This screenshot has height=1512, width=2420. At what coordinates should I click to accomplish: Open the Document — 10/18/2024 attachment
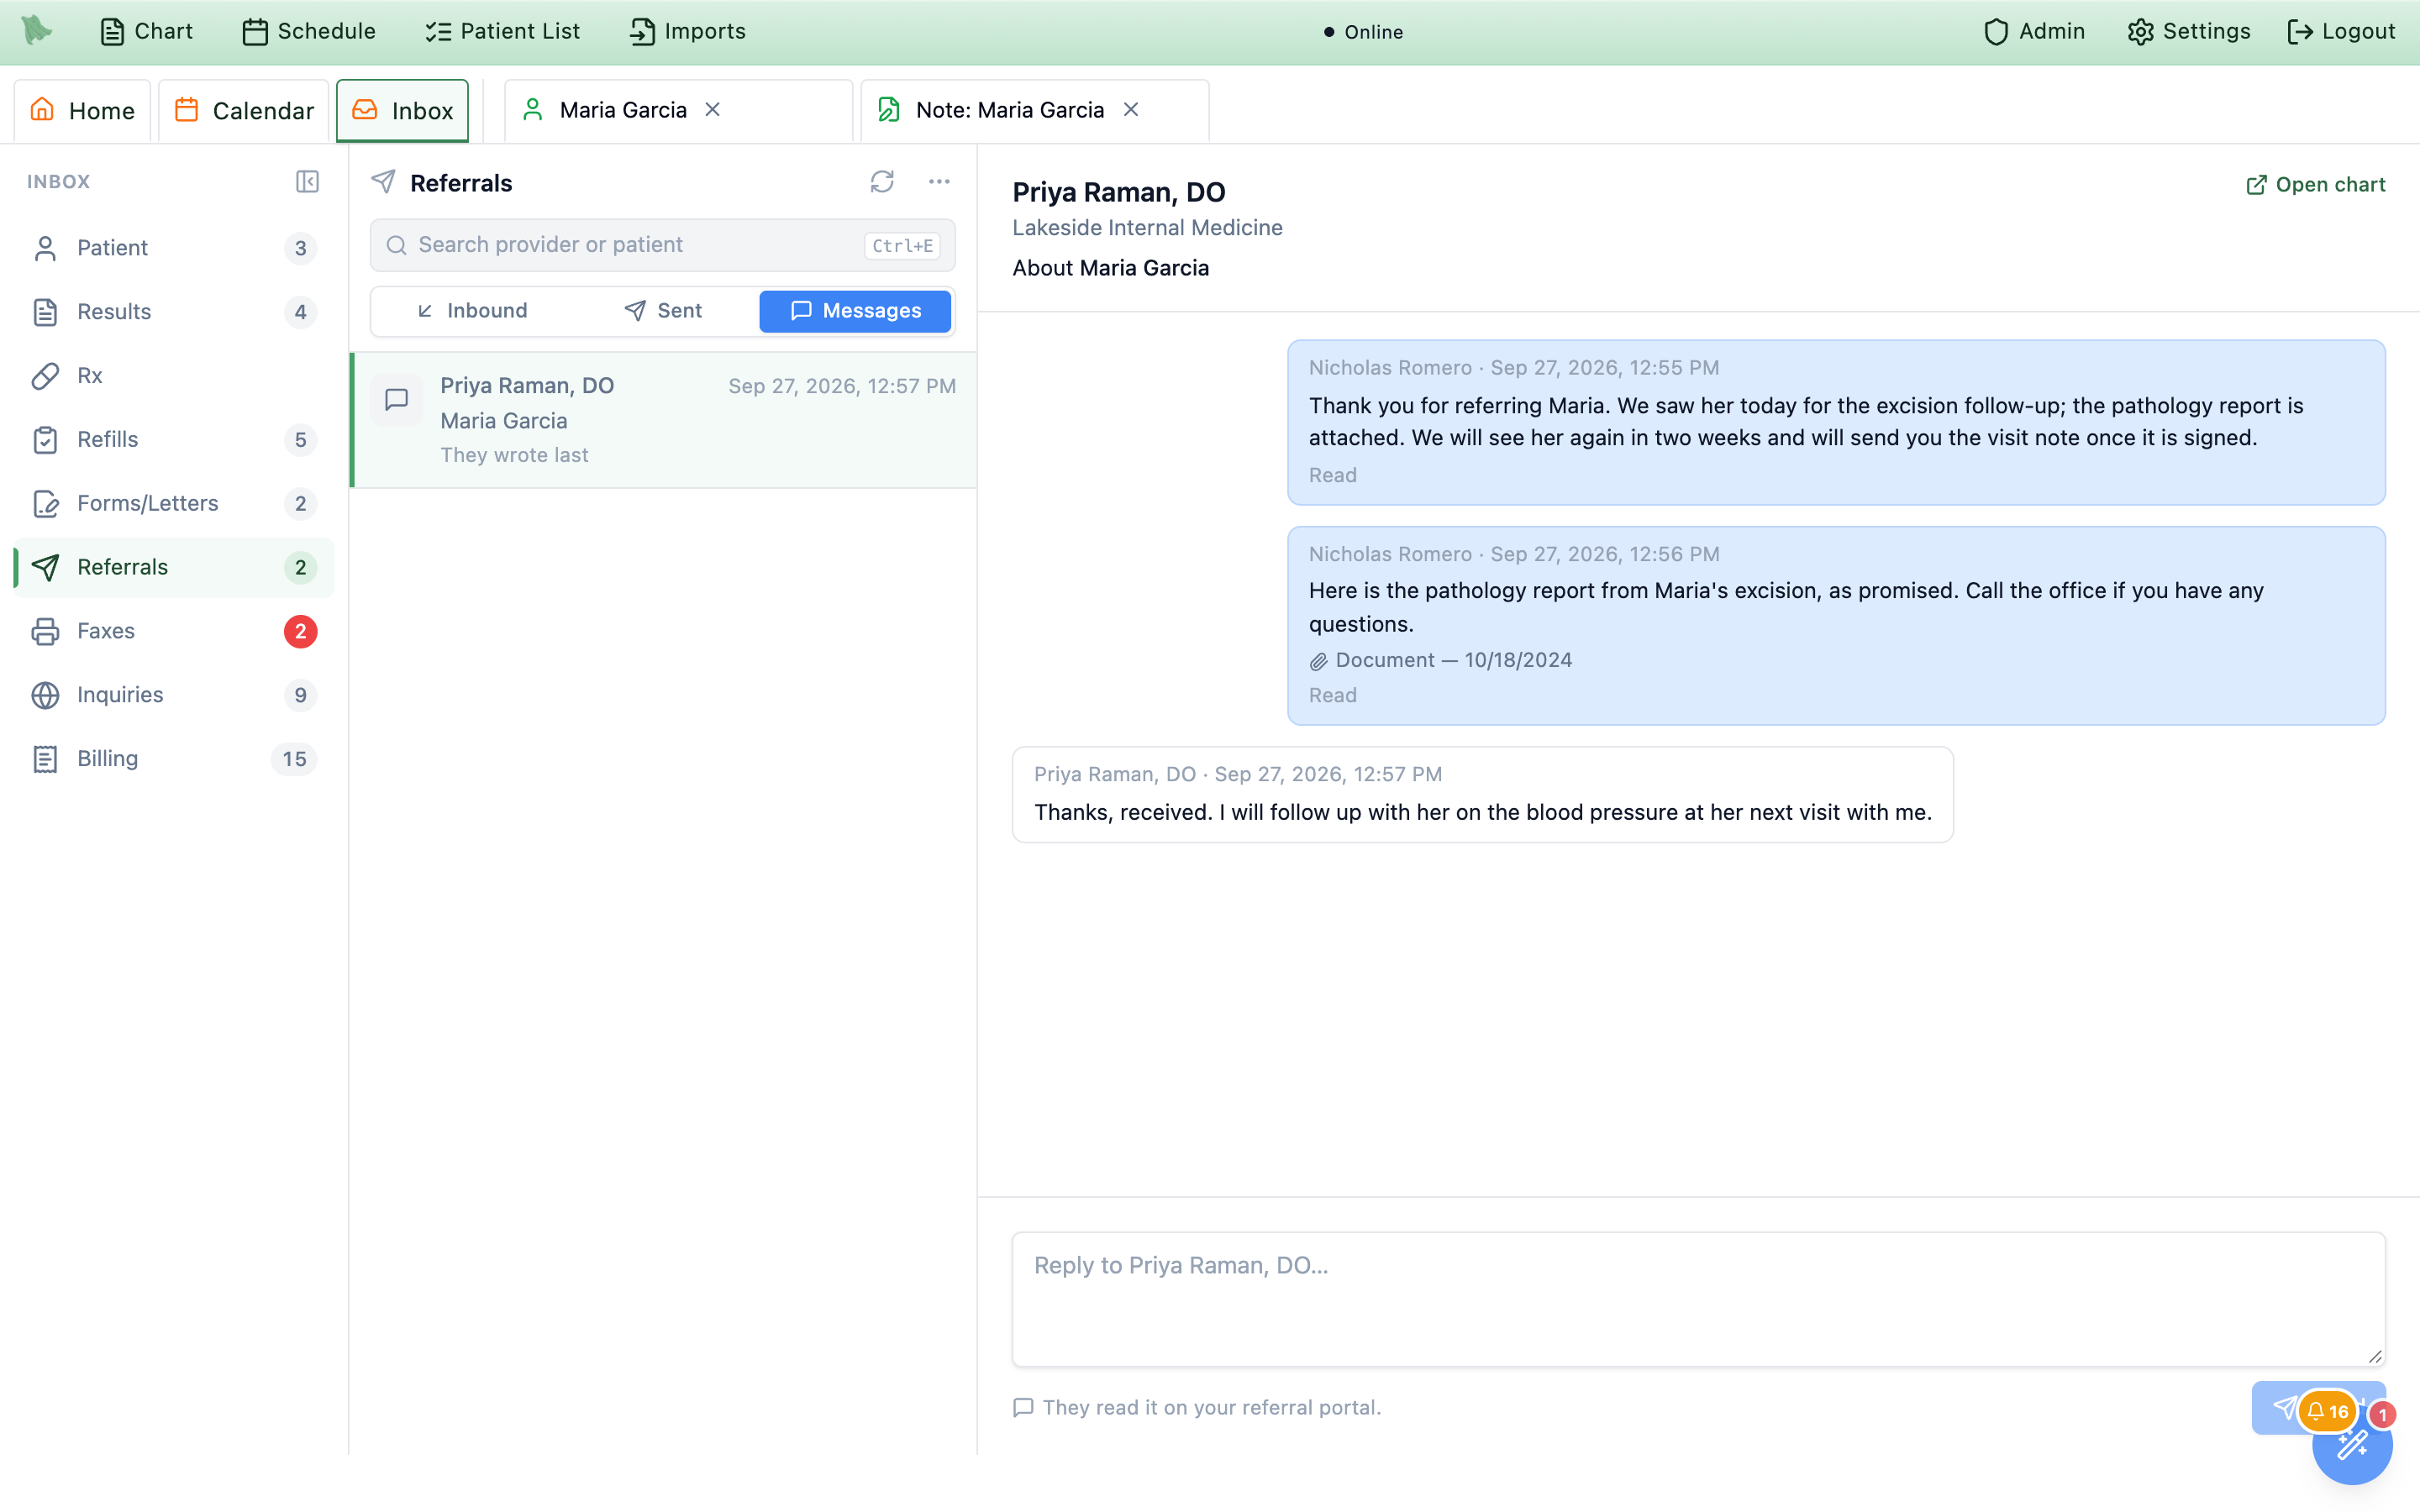pos(1440,660)
